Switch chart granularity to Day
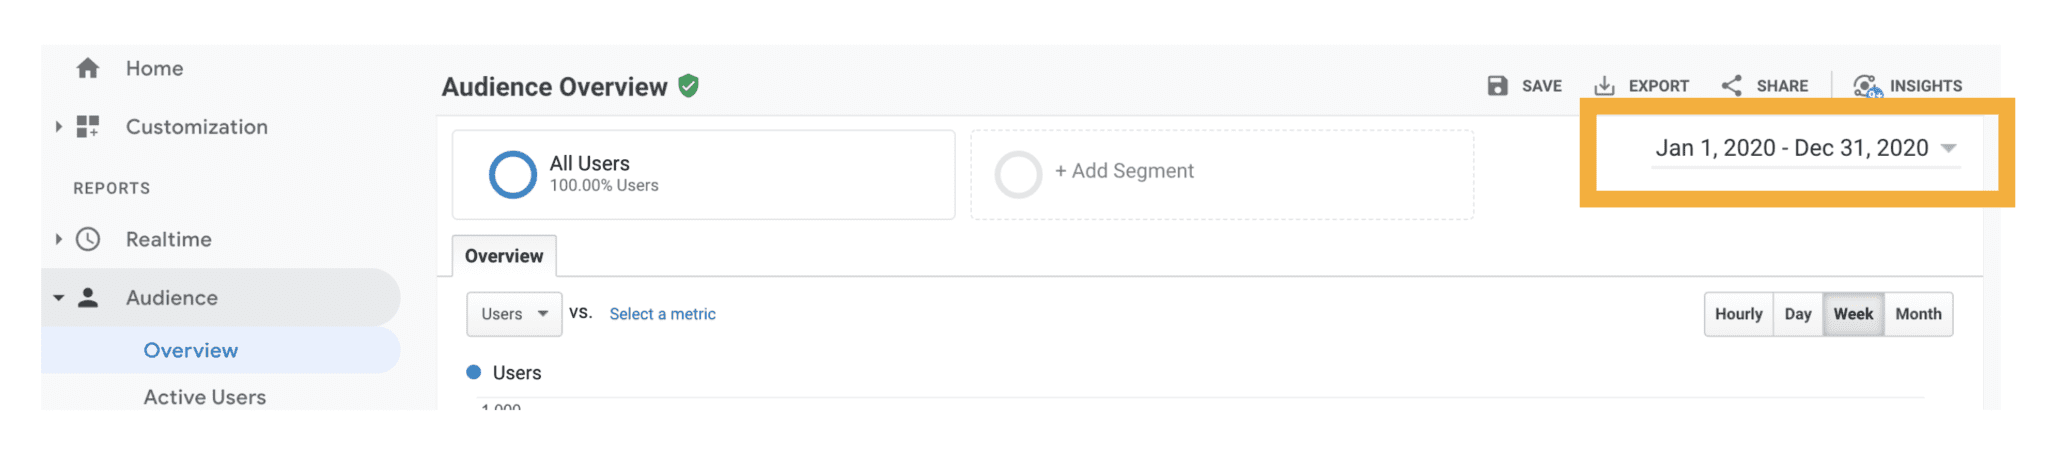Viewport: 2048px width, 454px height. click(x=1798, y=314)
